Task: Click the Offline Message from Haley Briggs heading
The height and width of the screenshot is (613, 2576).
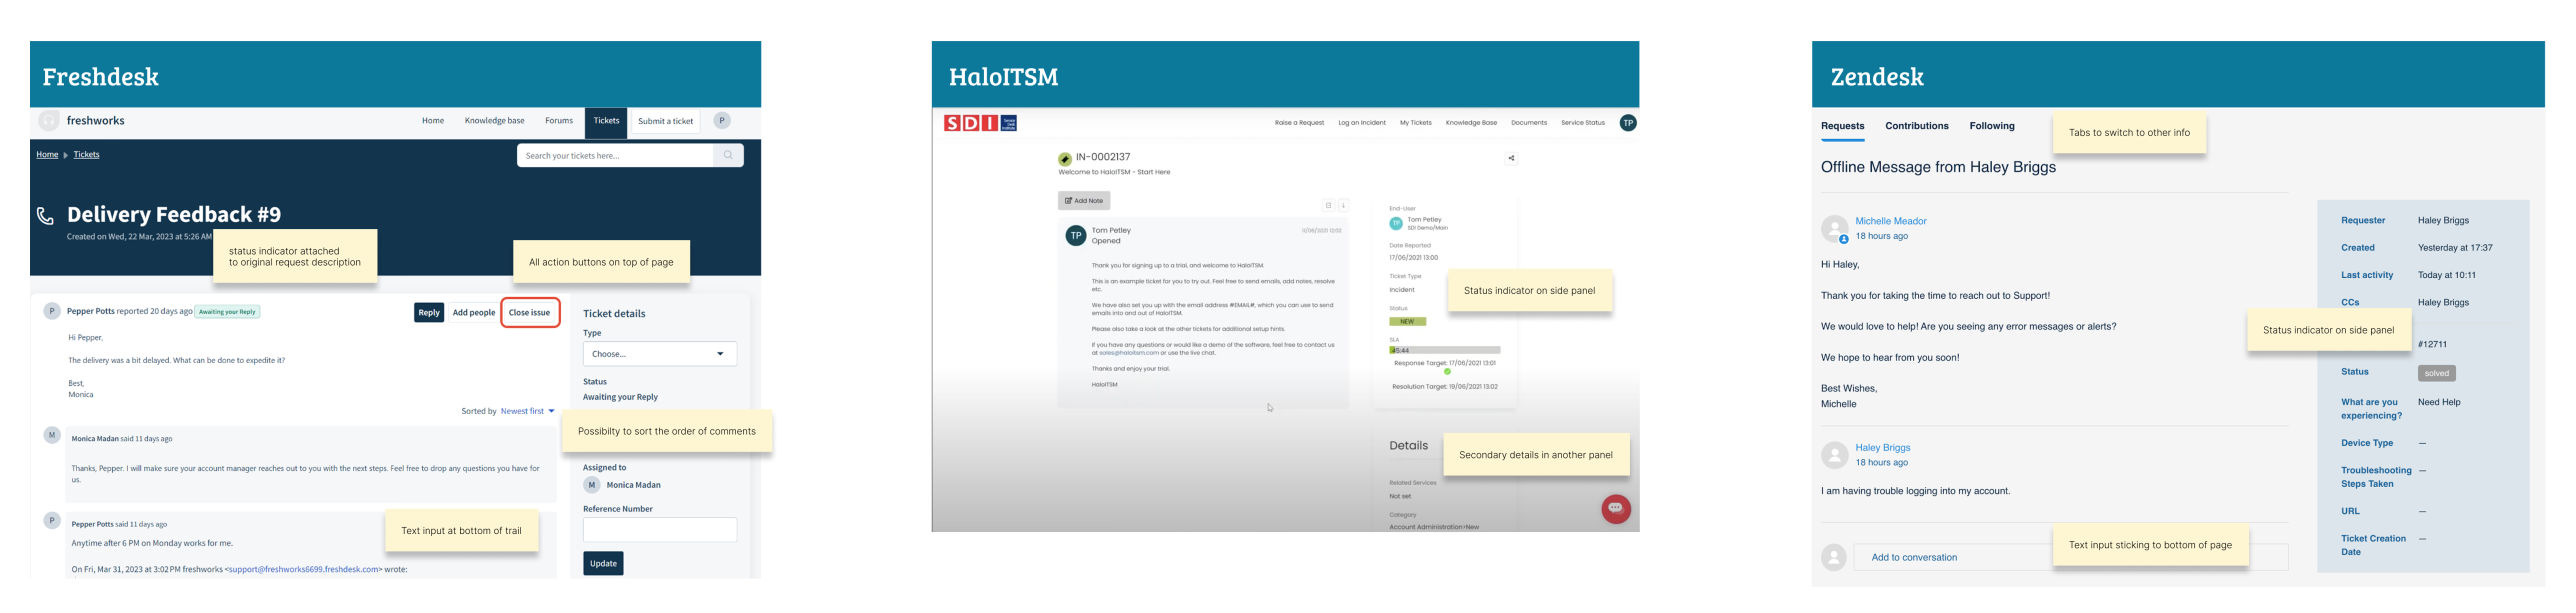Action: [1938, 167]
